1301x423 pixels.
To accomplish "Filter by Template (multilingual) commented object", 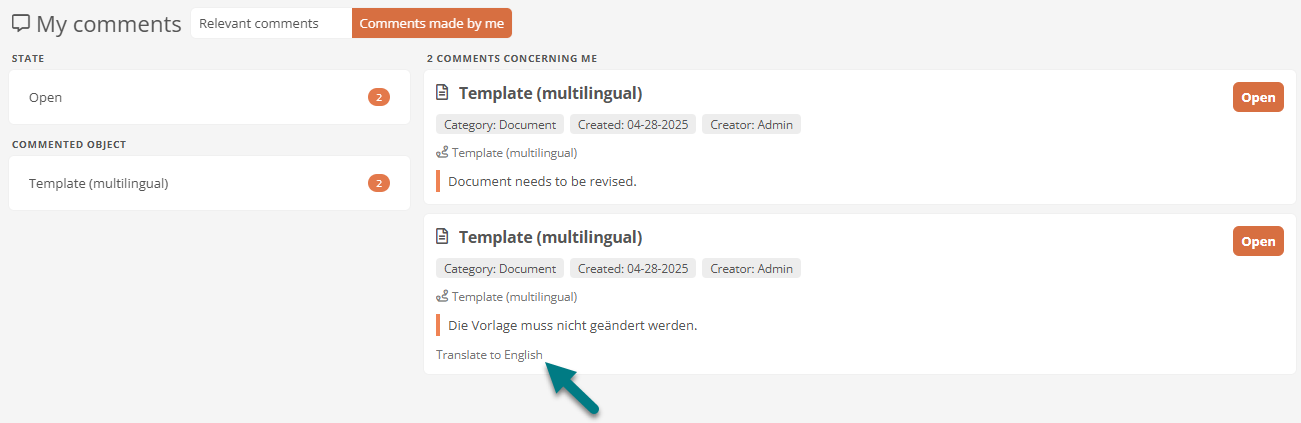I will pos(209,183).
